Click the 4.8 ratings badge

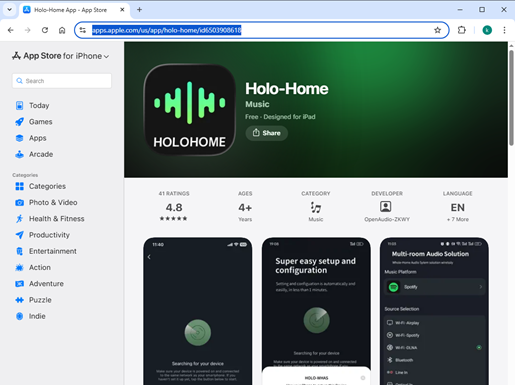(174, 207)
